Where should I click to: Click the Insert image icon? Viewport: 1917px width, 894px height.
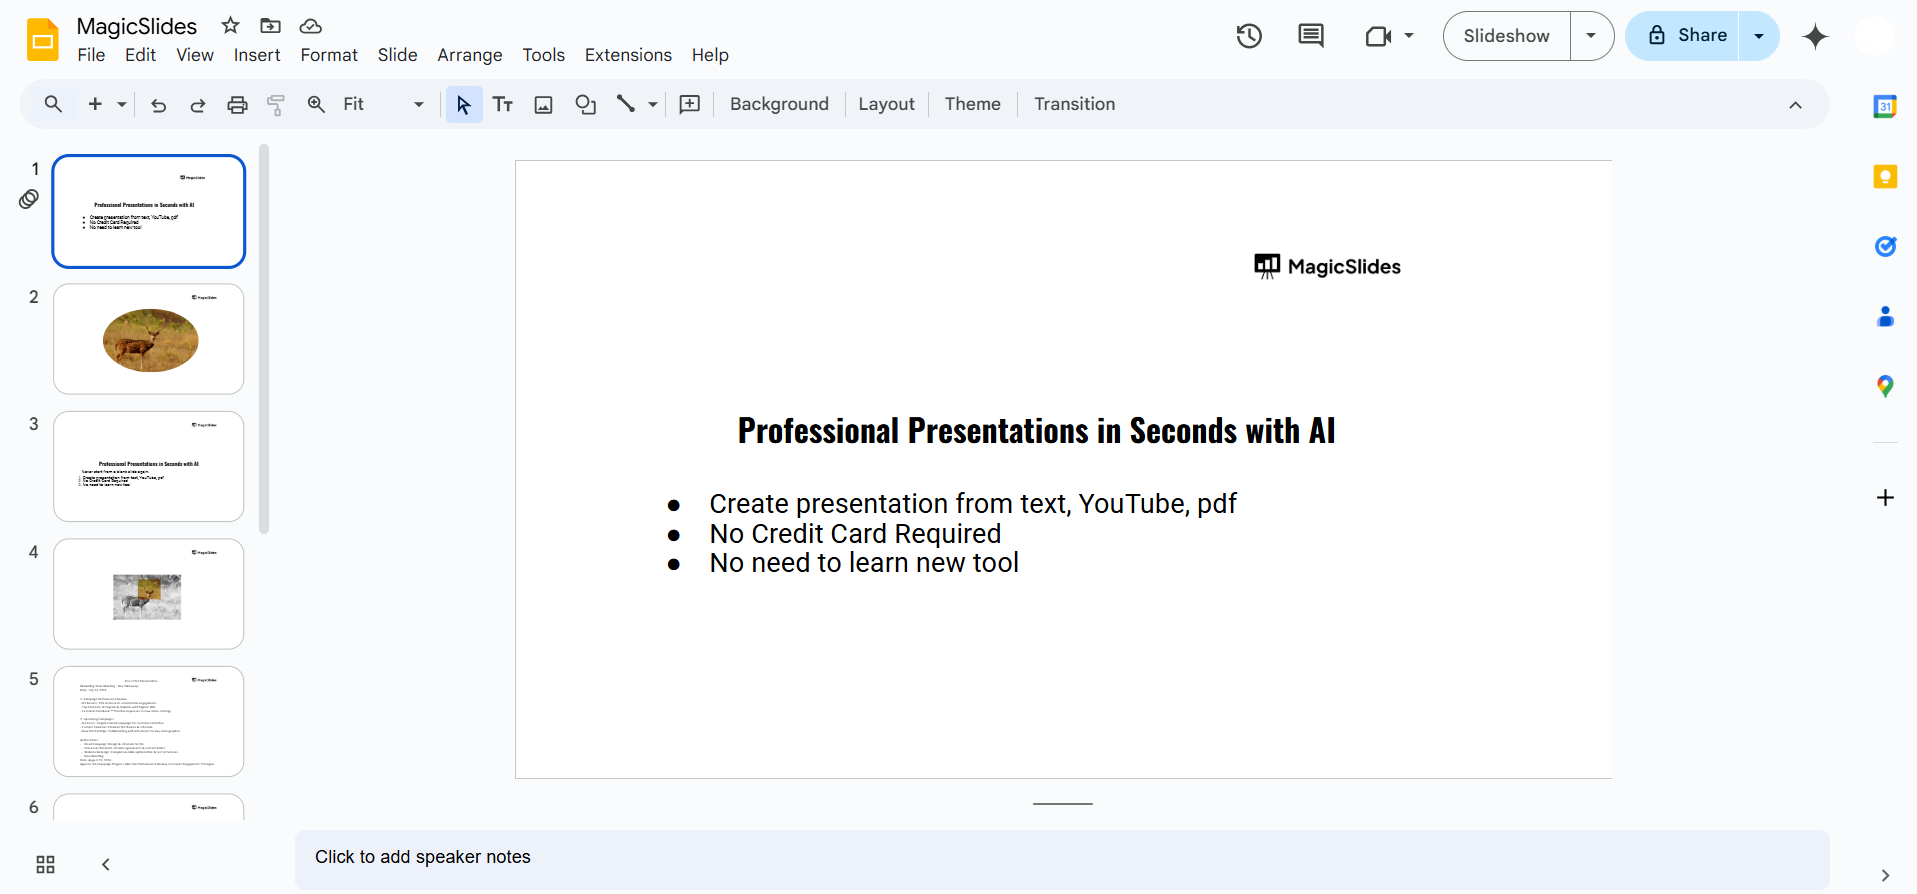point(543,105)
